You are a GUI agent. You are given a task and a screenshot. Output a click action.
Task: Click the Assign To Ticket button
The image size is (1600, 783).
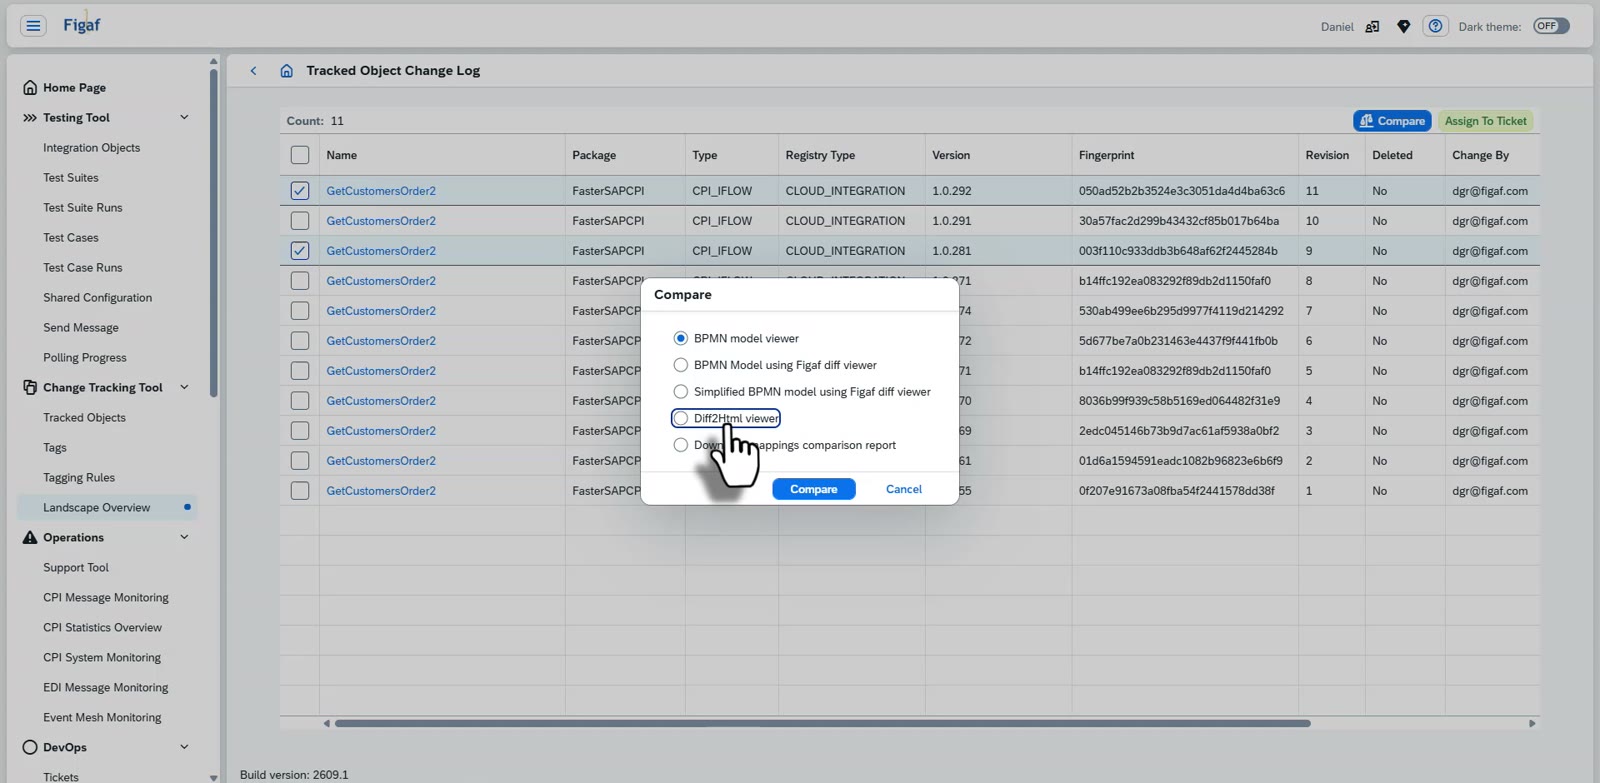pyautogui.click(x=1485, y=121)
